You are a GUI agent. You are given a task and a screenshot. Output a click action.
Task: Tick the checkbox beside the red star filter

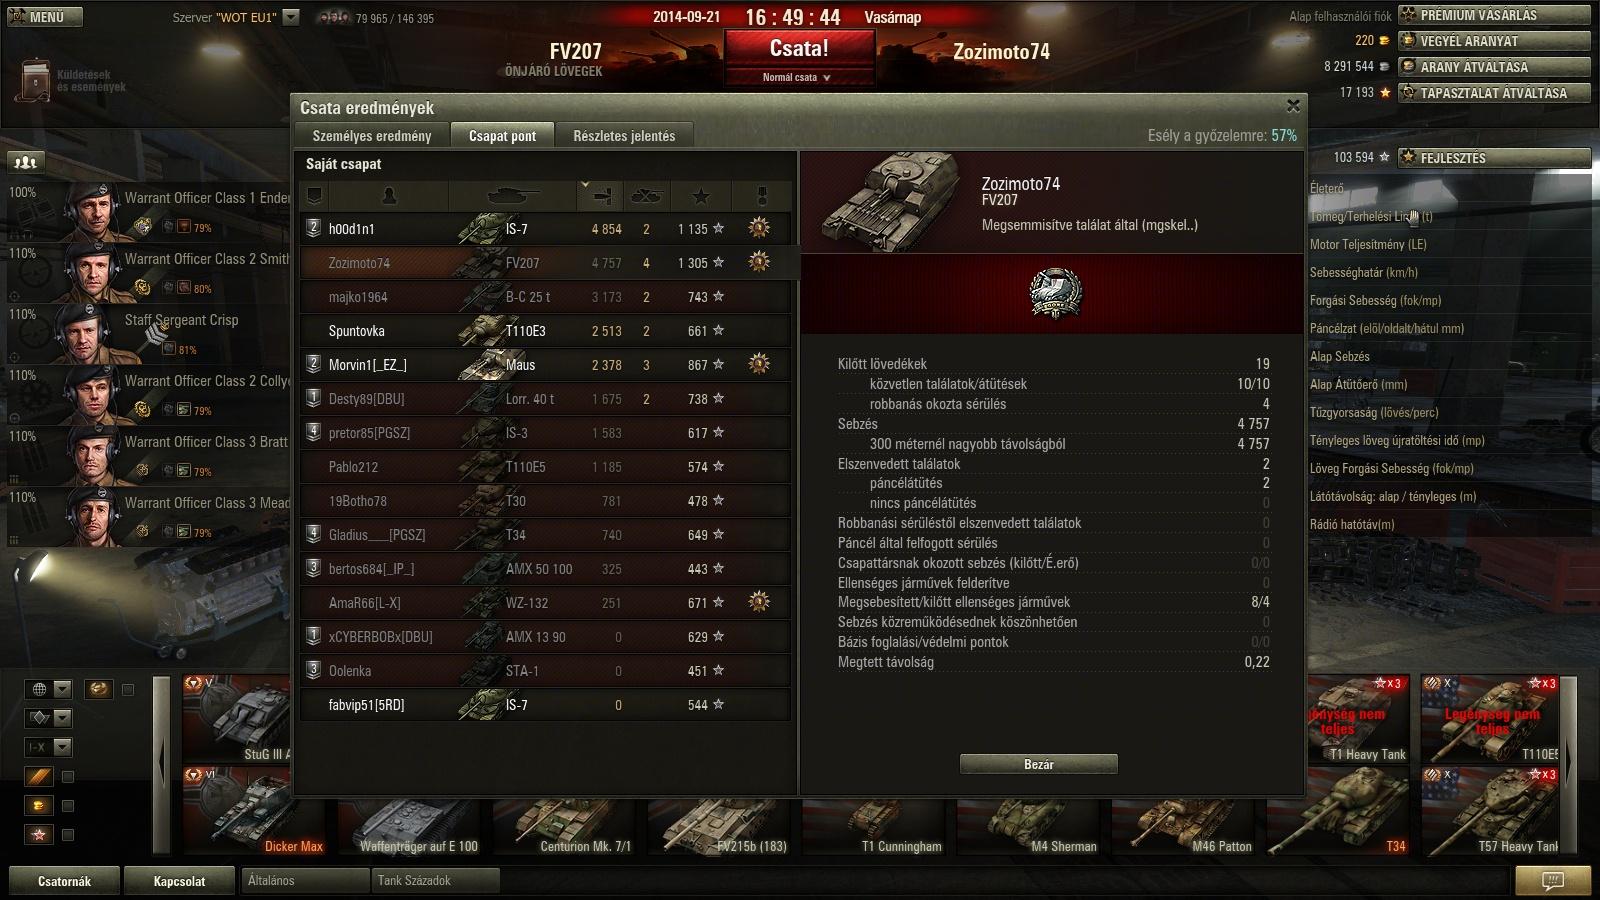[68, 835]
